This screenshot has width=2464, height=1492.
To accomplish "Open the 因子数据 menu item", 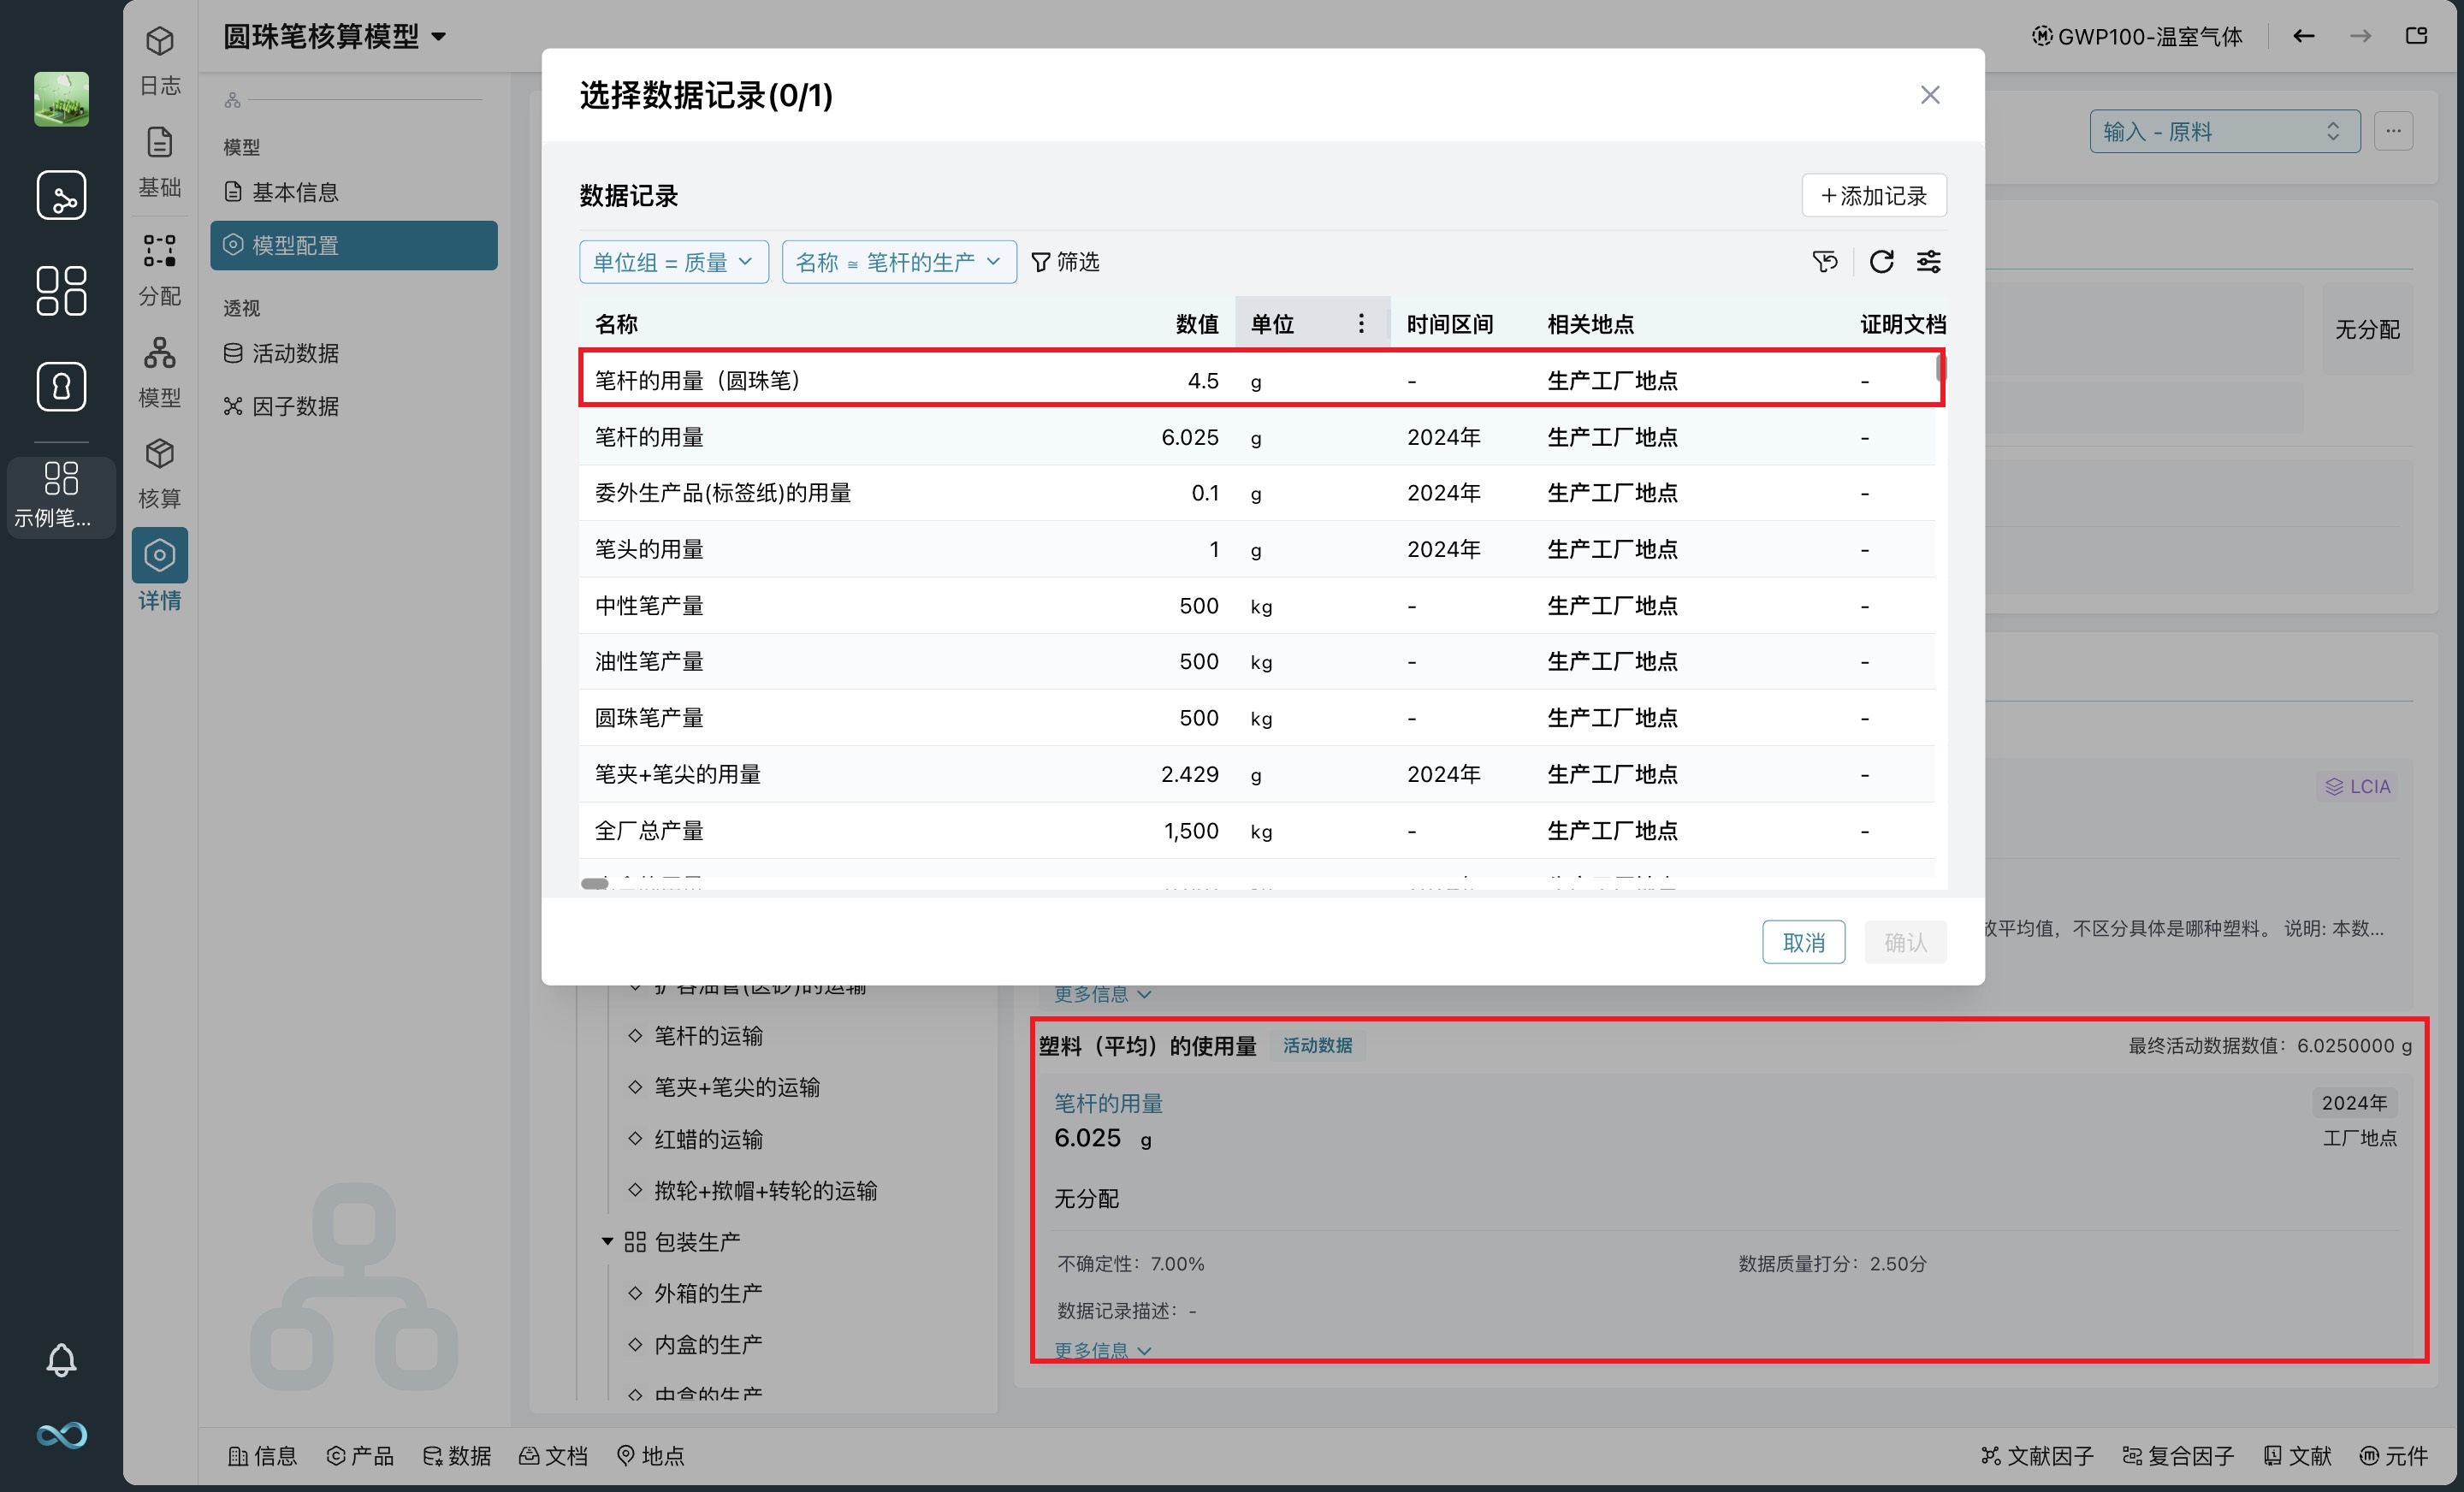I will click(x=295, y=406).
